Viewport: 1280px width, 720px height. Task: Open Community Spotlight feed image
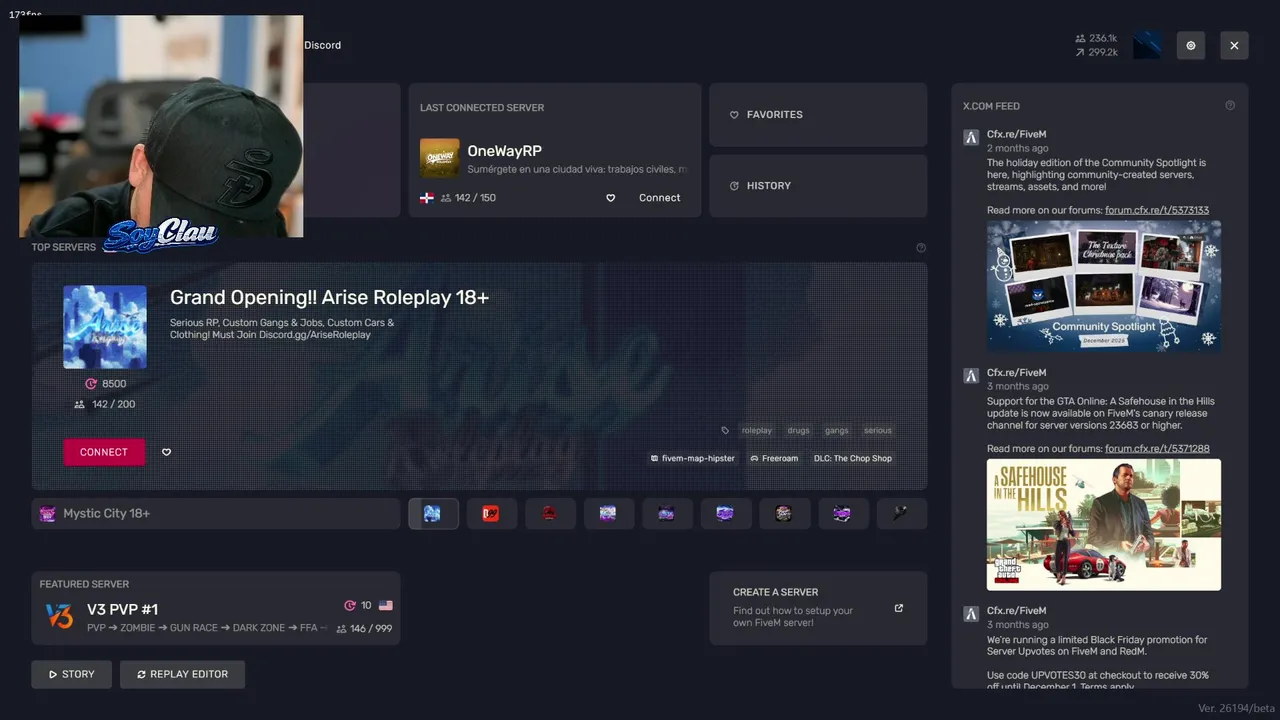click(1104, 285)
